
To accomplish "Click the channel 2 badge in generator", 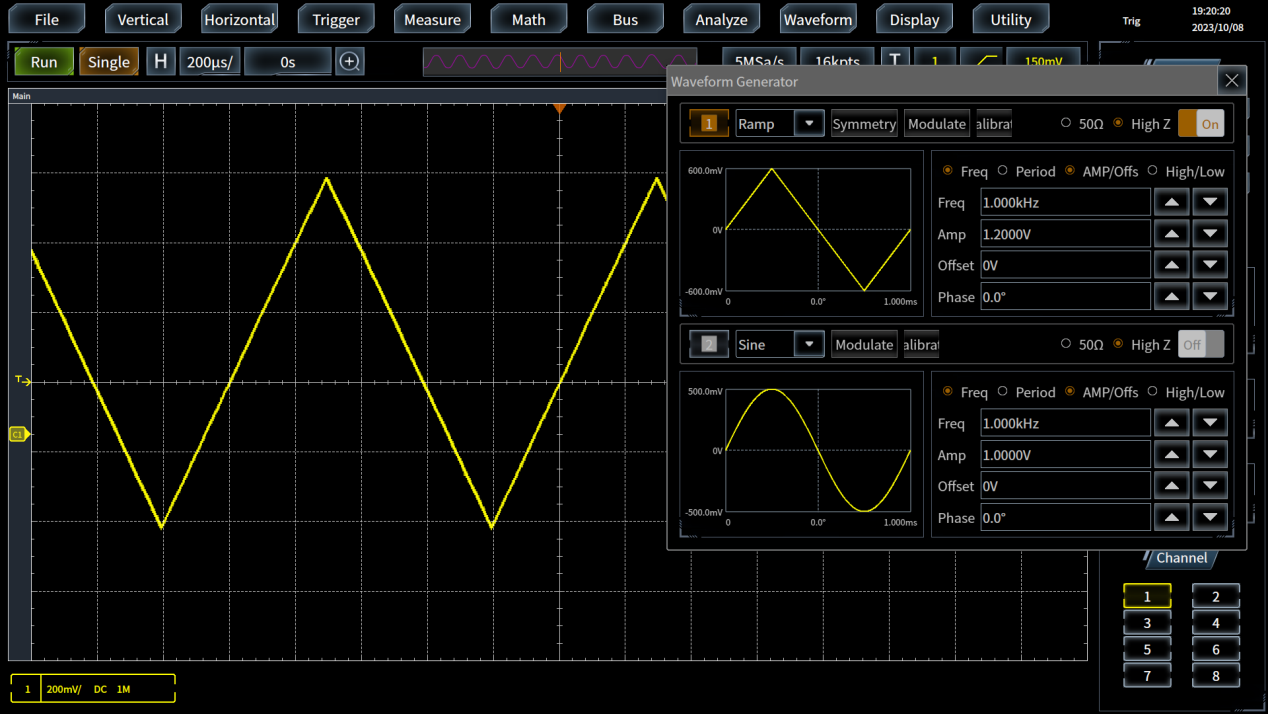I will [709, 345].
